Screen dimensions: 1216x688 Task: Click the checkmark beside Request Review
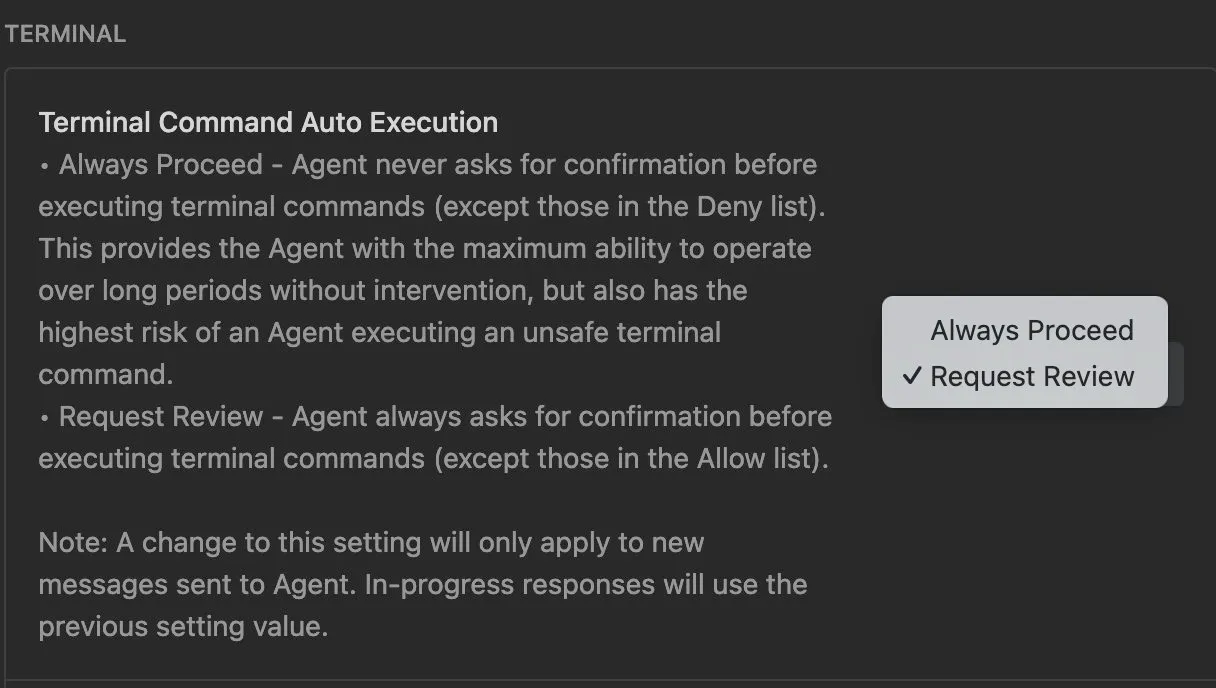point(911,376)
